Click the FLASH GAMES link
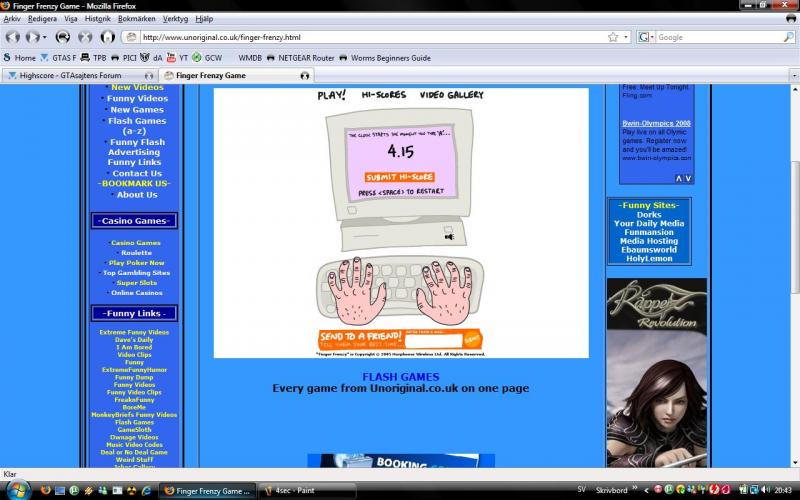800x500 pixels. 400,377
